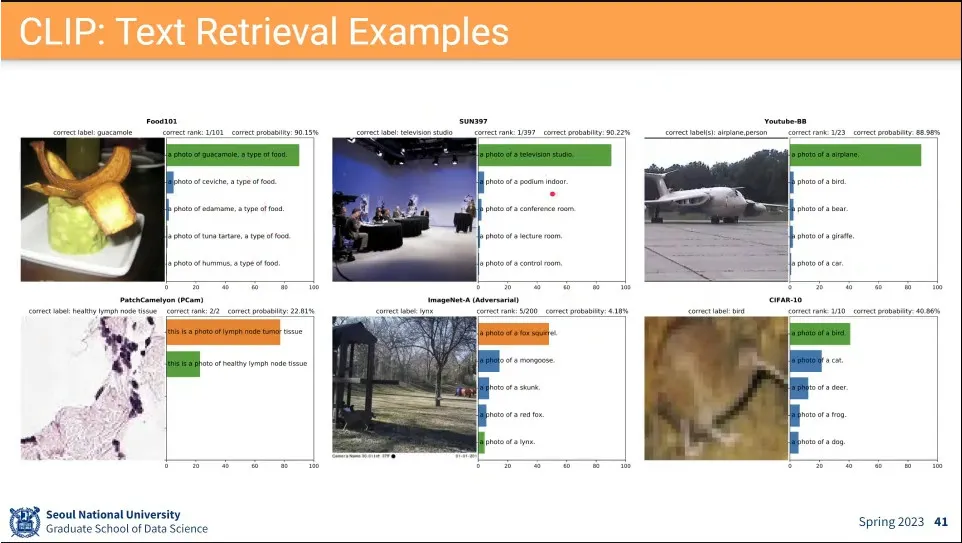Viewport: 962px width, 543px height.
Task: Click 'Graduate School of Data Science' footer text
Action: [127, 529]
